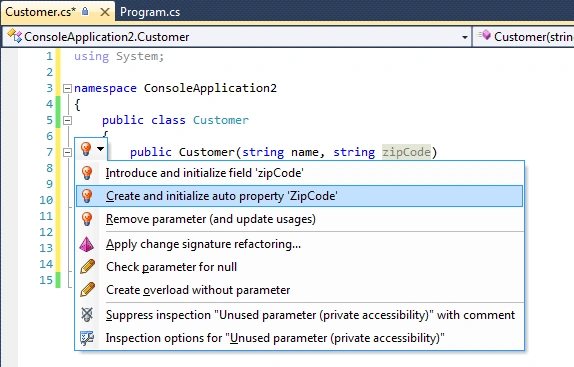Image resolution: width=574 pixels, height=367 pixels.
Task: Click 'using System;' on line 1
Action: [x=119, y=56]
